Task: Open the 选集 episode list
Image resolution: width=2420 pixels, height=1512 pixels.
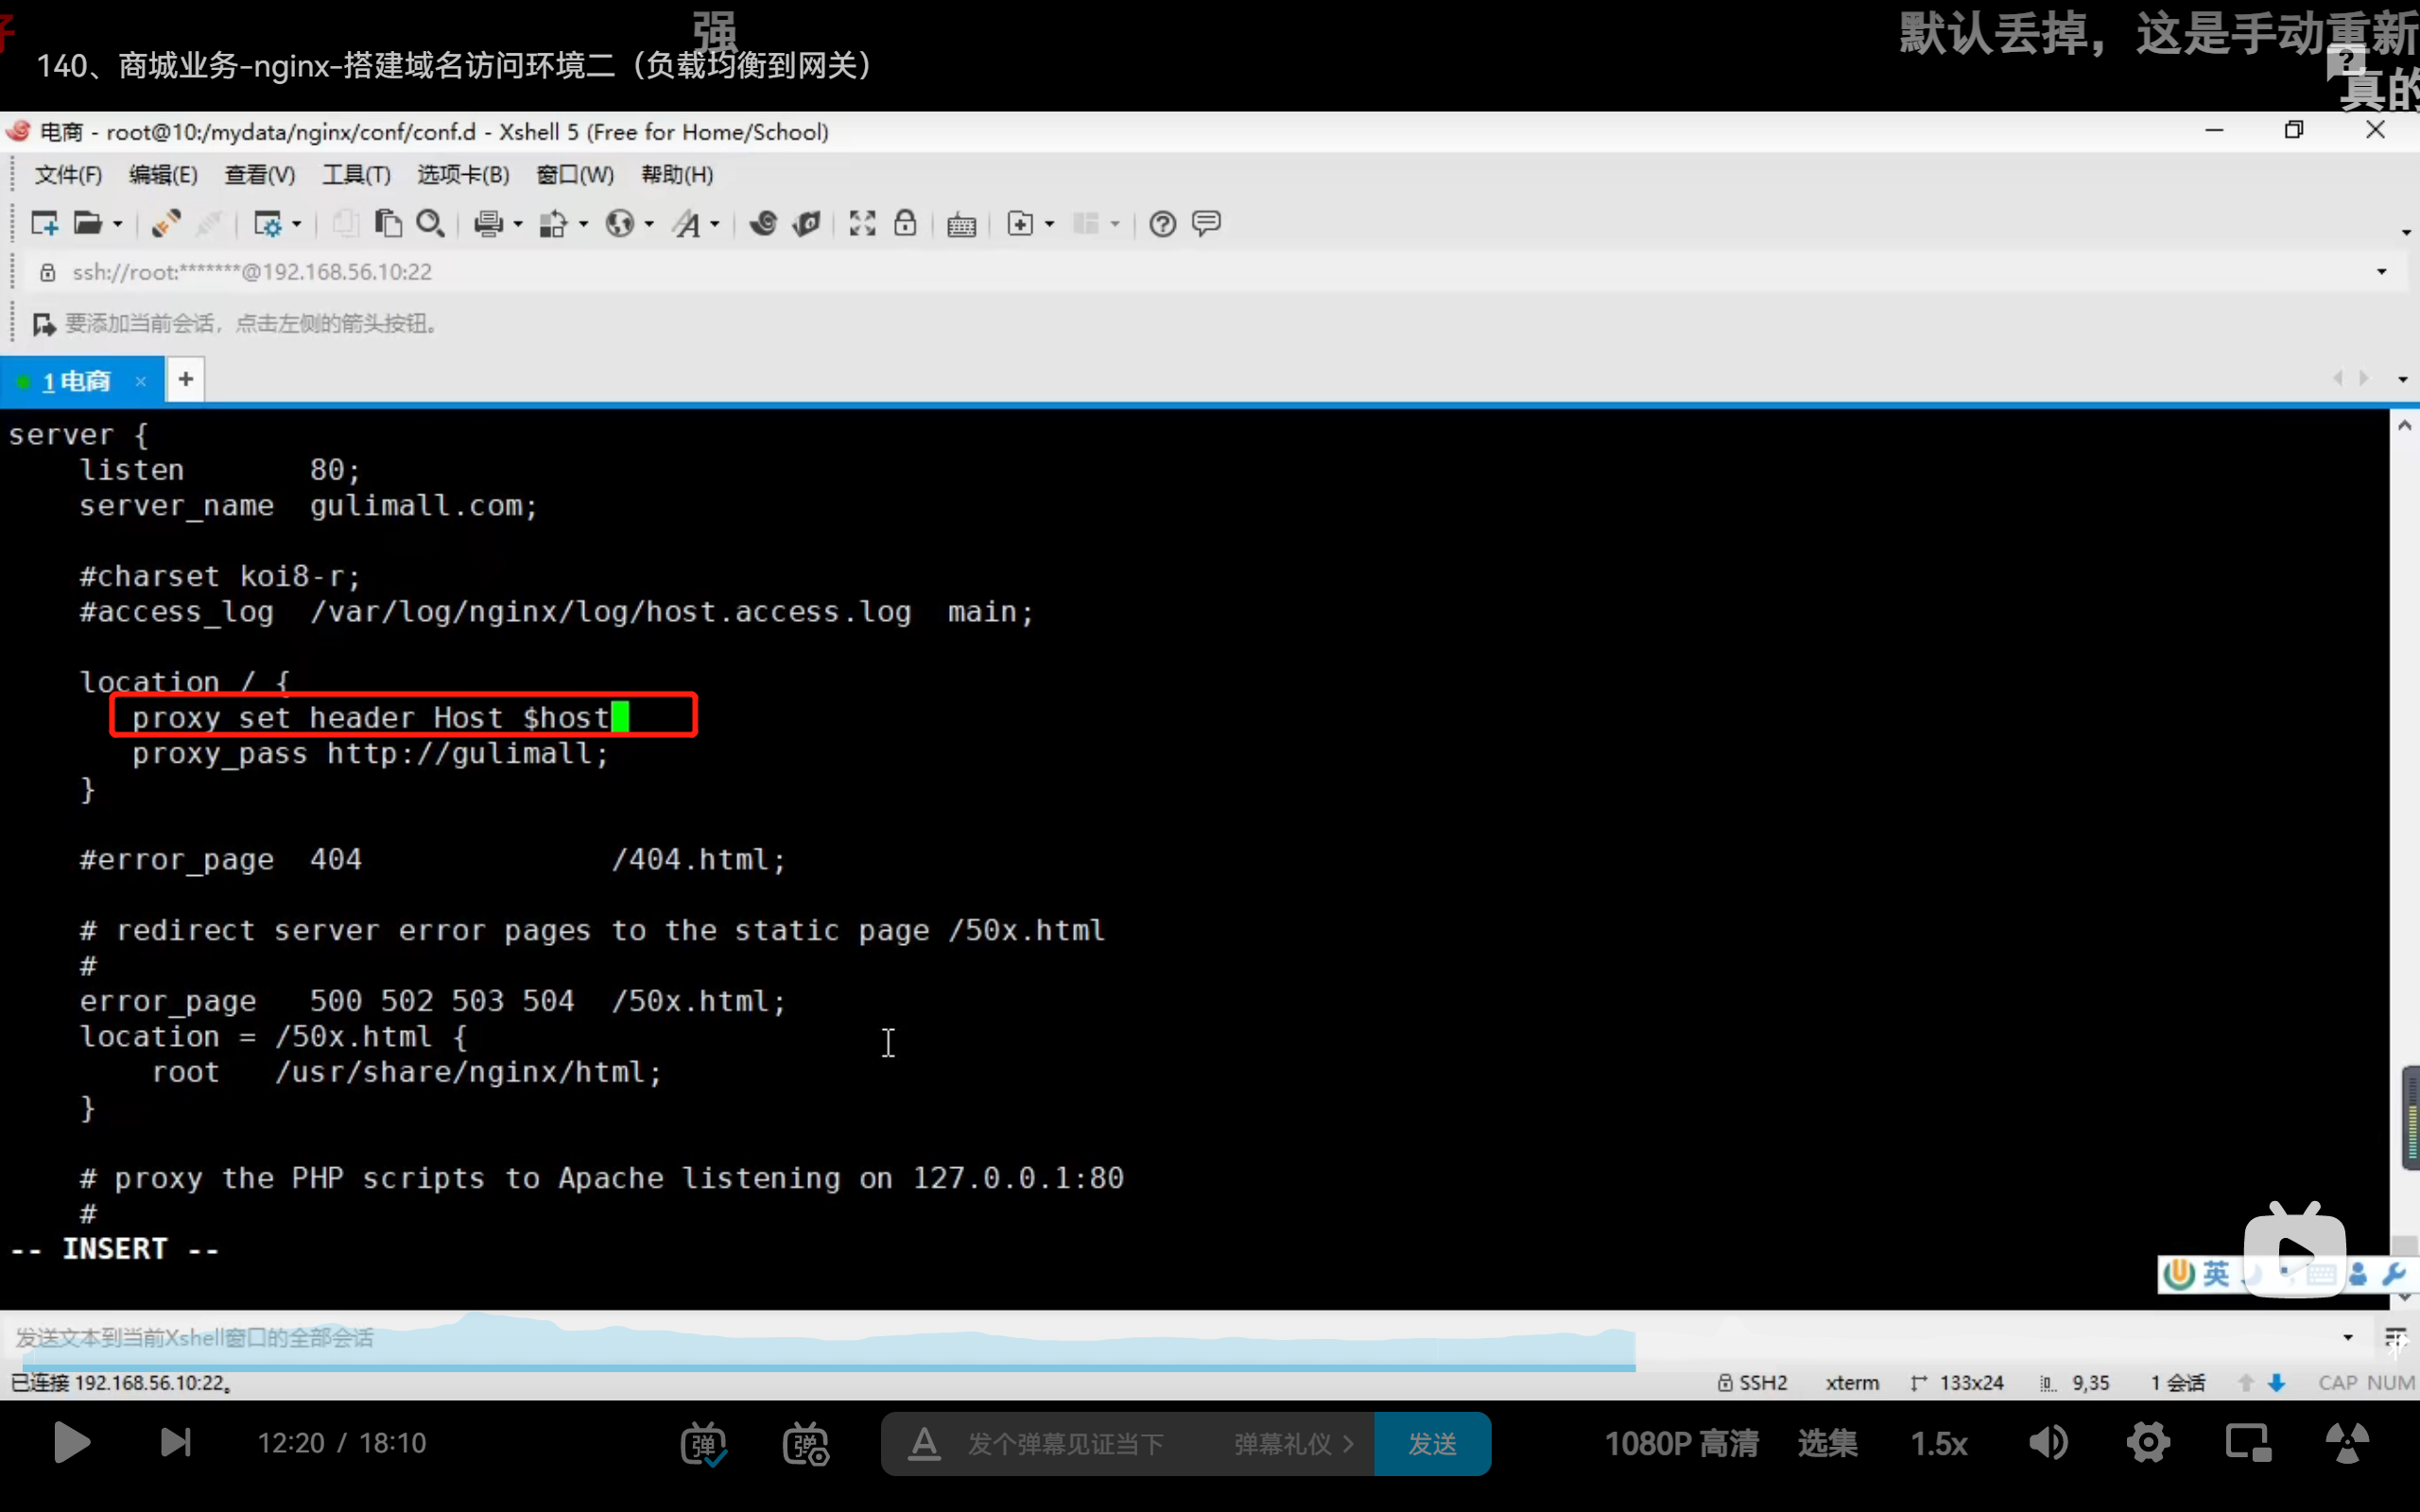Action: 1827,1443
